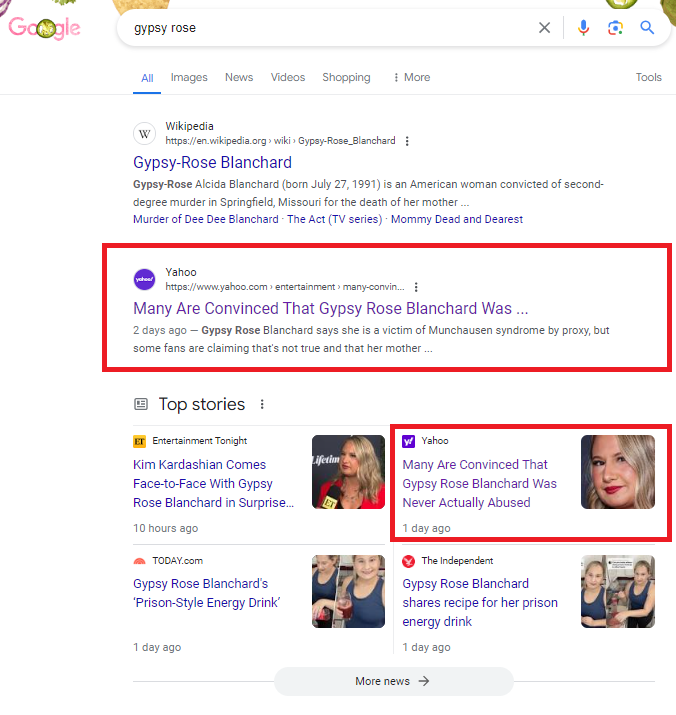
Task: Open TODAY.com Prison-Style Energy Drink story
Action: tap(207, 593)
